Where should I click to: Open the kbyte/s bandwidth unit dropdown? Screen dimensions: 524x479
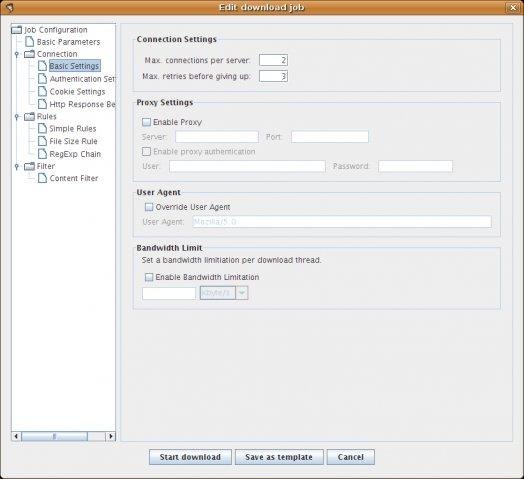coord(242,293)
